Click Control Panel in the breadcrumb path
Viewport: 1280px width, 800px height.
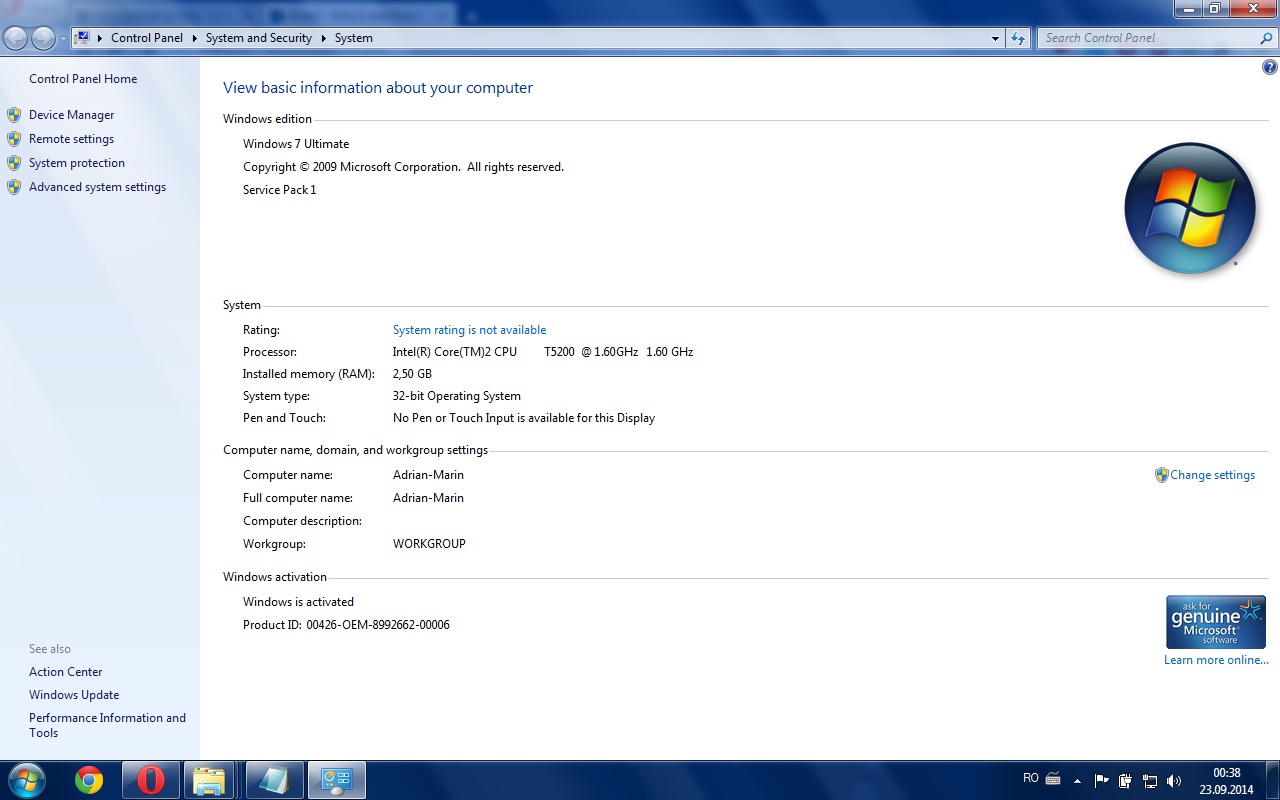click(147, 38)
